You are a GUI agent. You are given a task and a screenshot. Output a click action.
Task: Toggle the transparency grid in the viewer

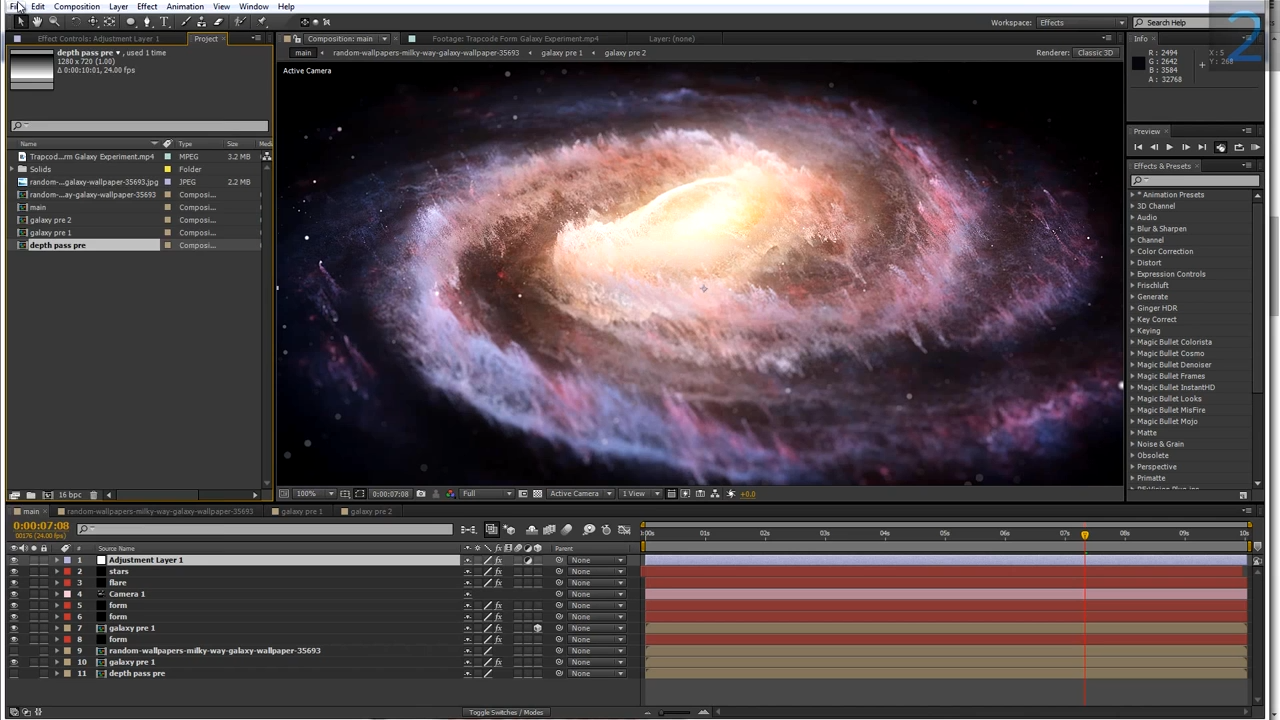click(537, 493)
